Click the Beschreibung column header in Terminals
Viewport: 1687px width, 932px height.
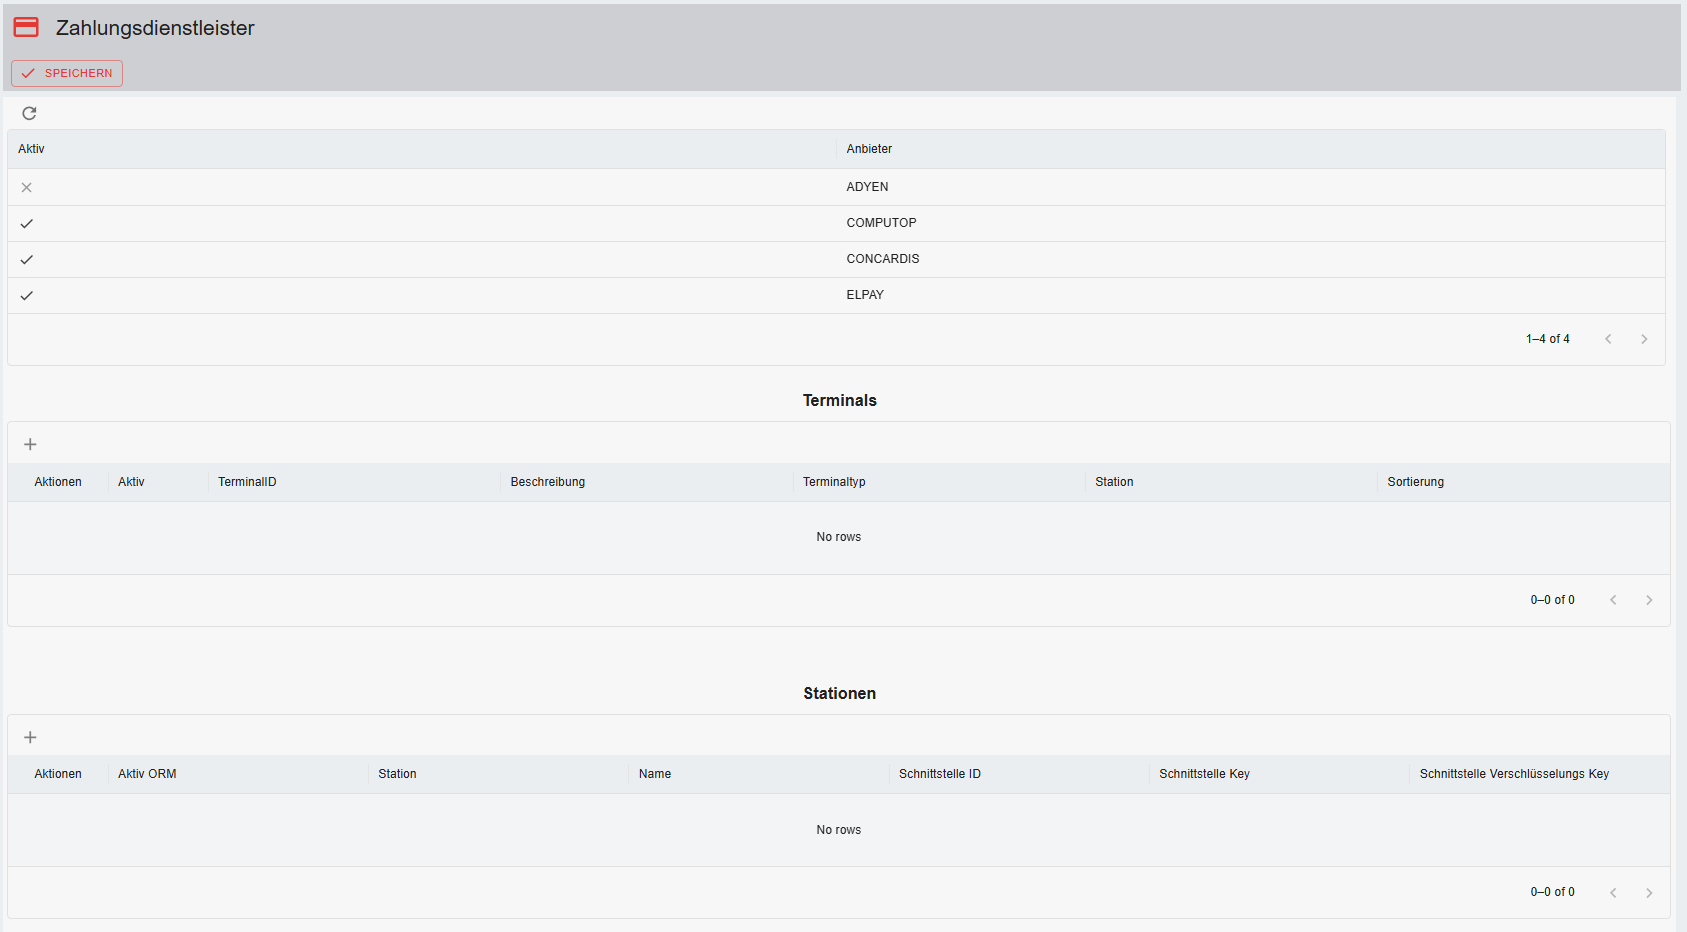pyautogui.click(x=547, y=482)
